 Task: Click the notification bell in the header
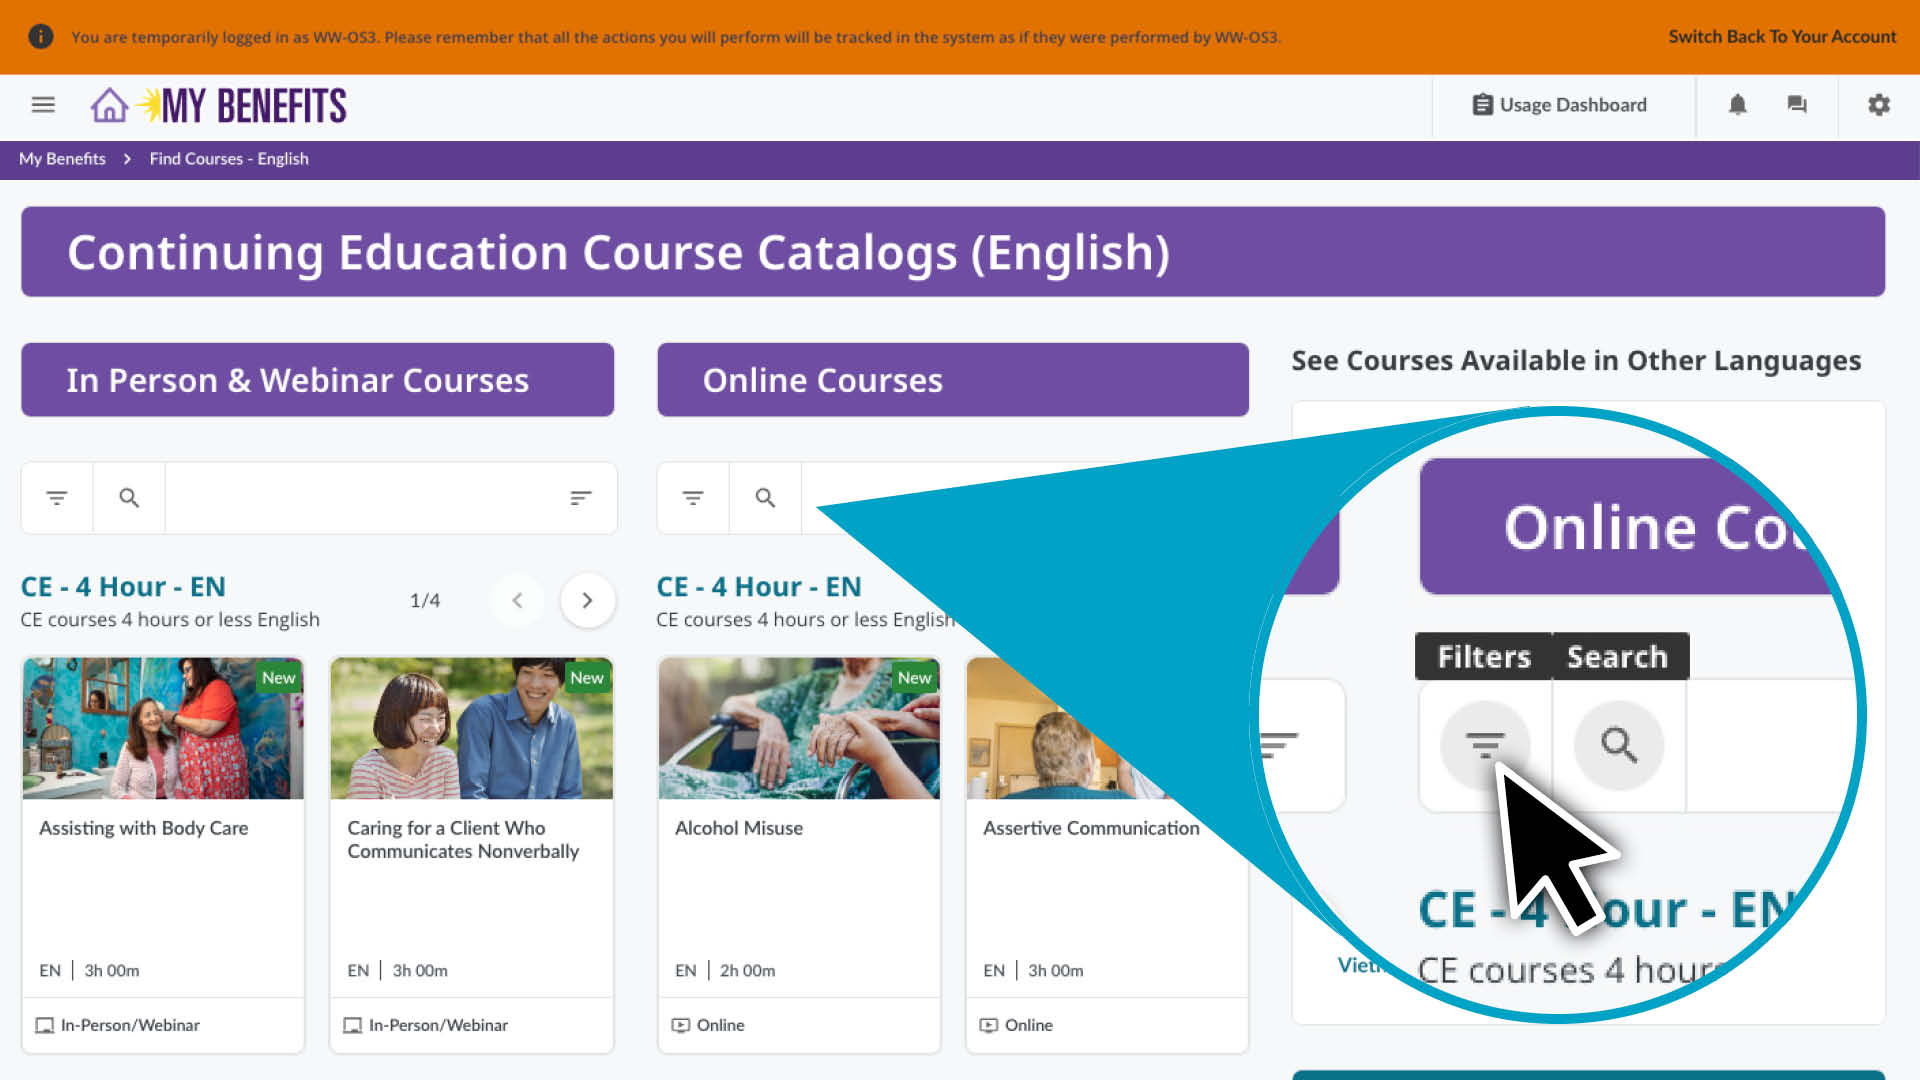point(1737,105)
